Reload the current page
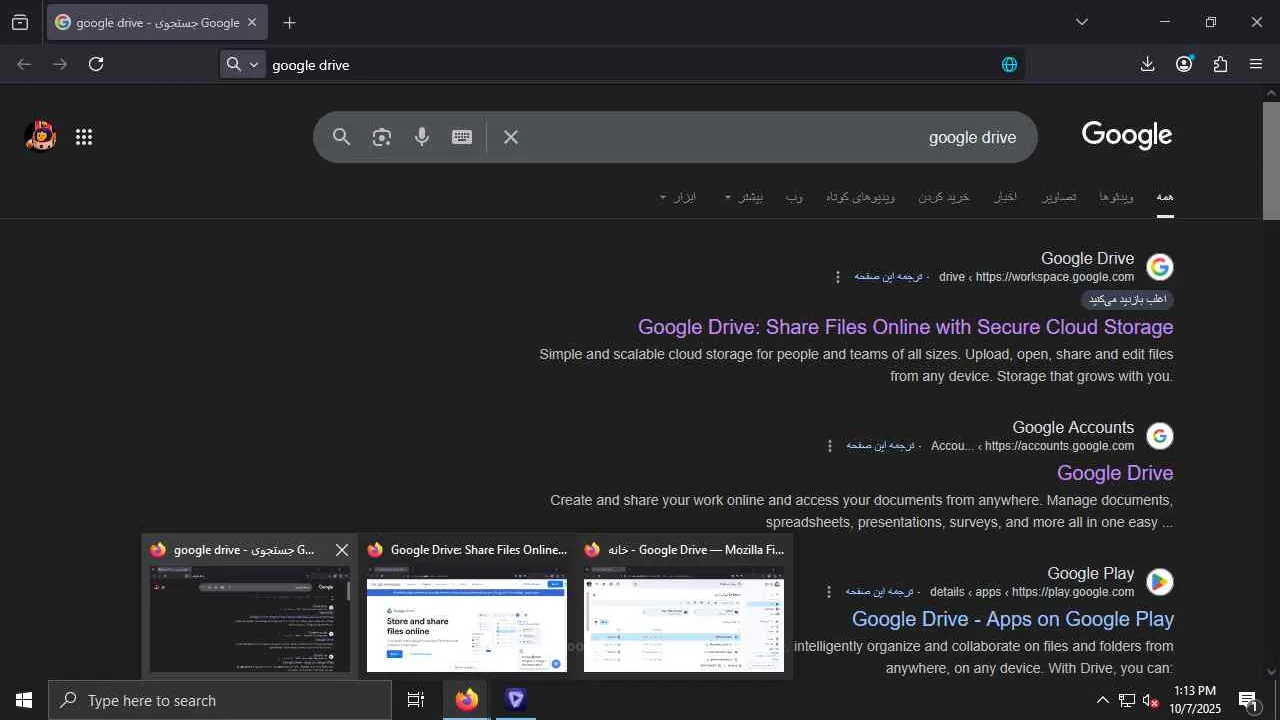 coord(96,64)
